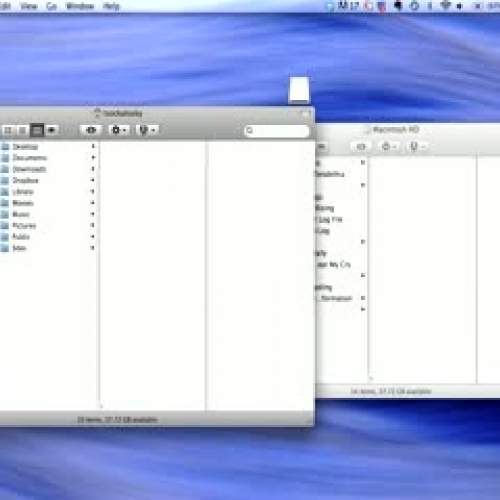Expand the Documents folder column arrow

click(93, 157)
